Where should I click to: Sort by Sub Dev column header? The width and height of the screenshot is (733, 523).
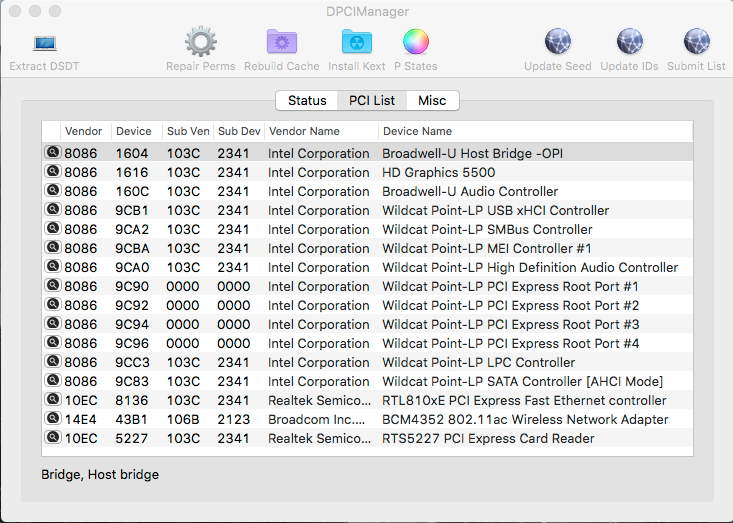tap(239, 131)
